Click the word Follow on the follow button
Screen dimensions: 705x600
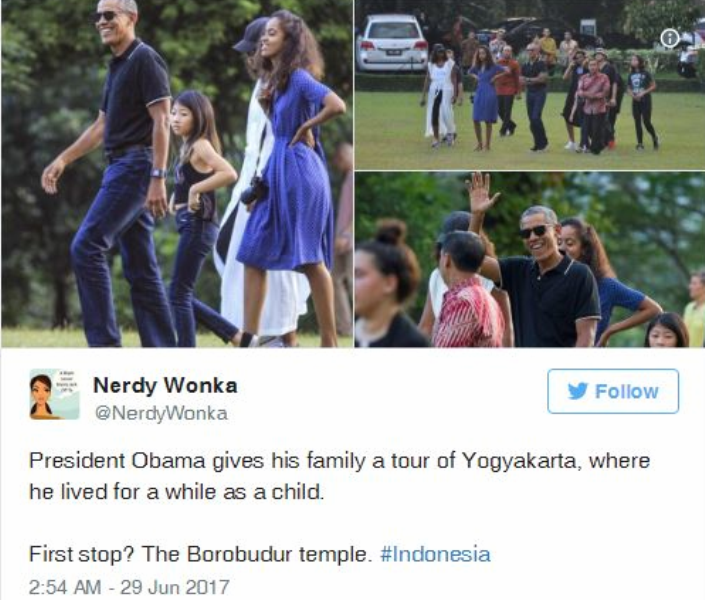point(627,391)
